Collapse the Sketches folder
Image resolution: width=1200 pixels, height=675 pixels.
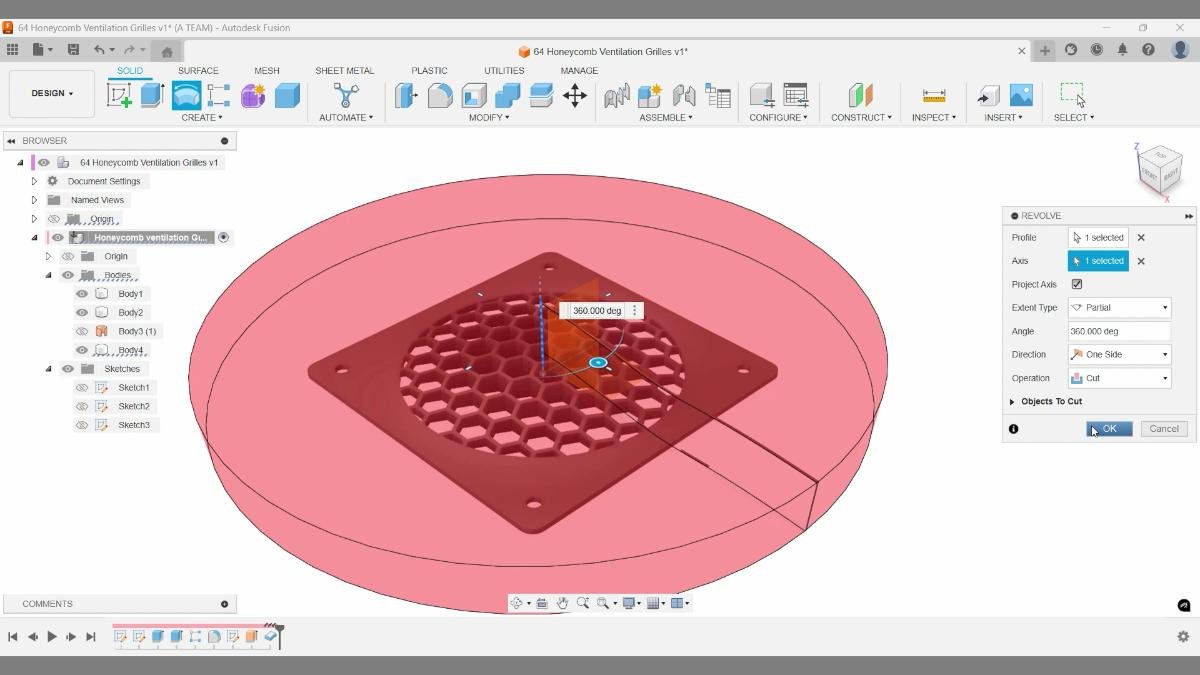48,369
